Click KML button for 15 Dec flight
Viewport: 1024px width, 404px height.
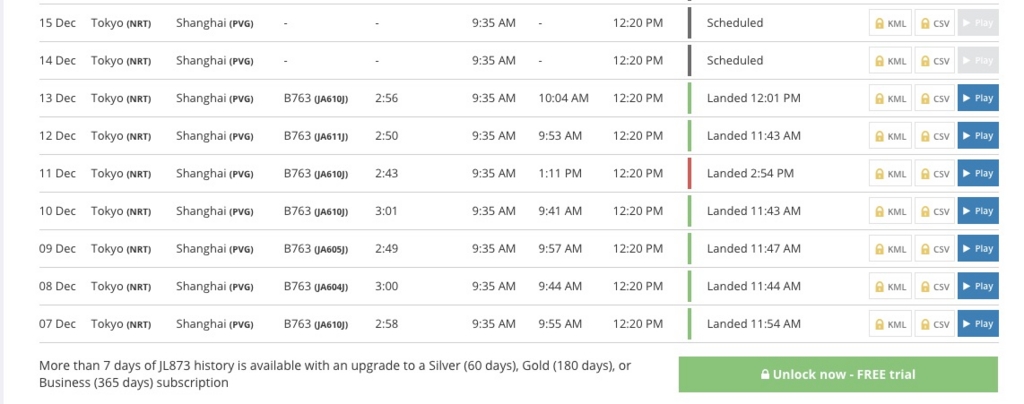coord(890,23)
